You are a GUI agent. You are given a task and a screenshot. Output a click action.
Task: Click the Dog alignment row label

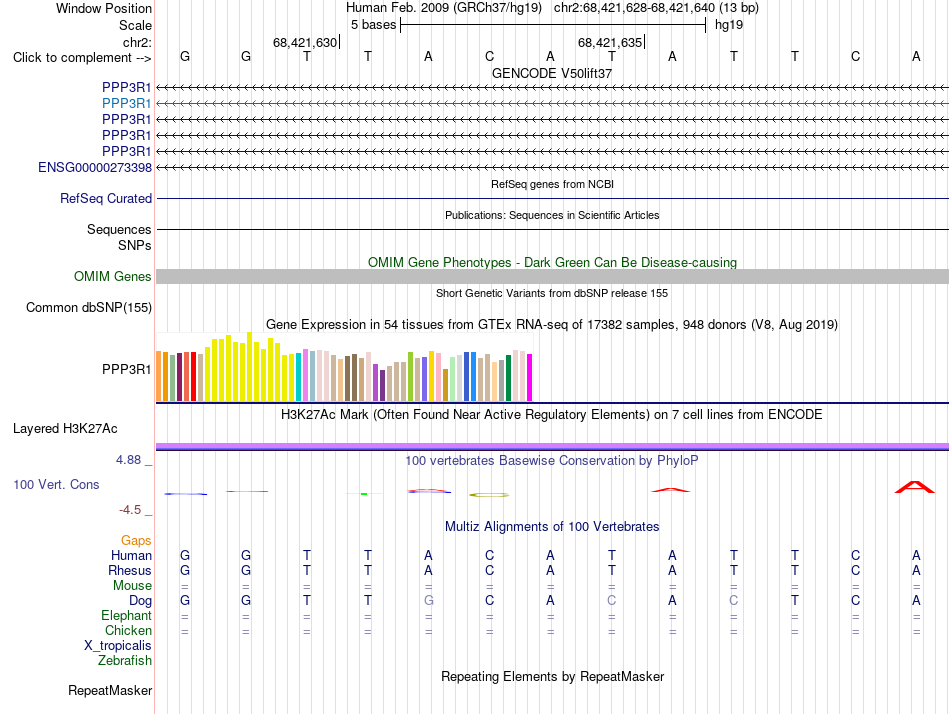point(140,601)
